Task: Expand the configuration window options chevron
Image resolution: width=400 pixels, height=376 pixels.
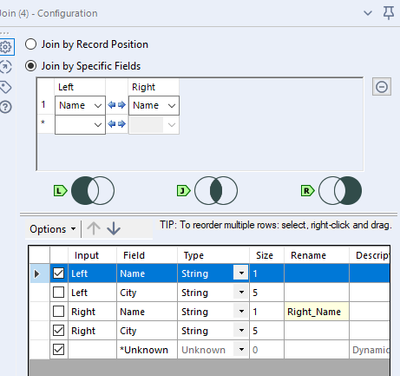Action: 368,13
